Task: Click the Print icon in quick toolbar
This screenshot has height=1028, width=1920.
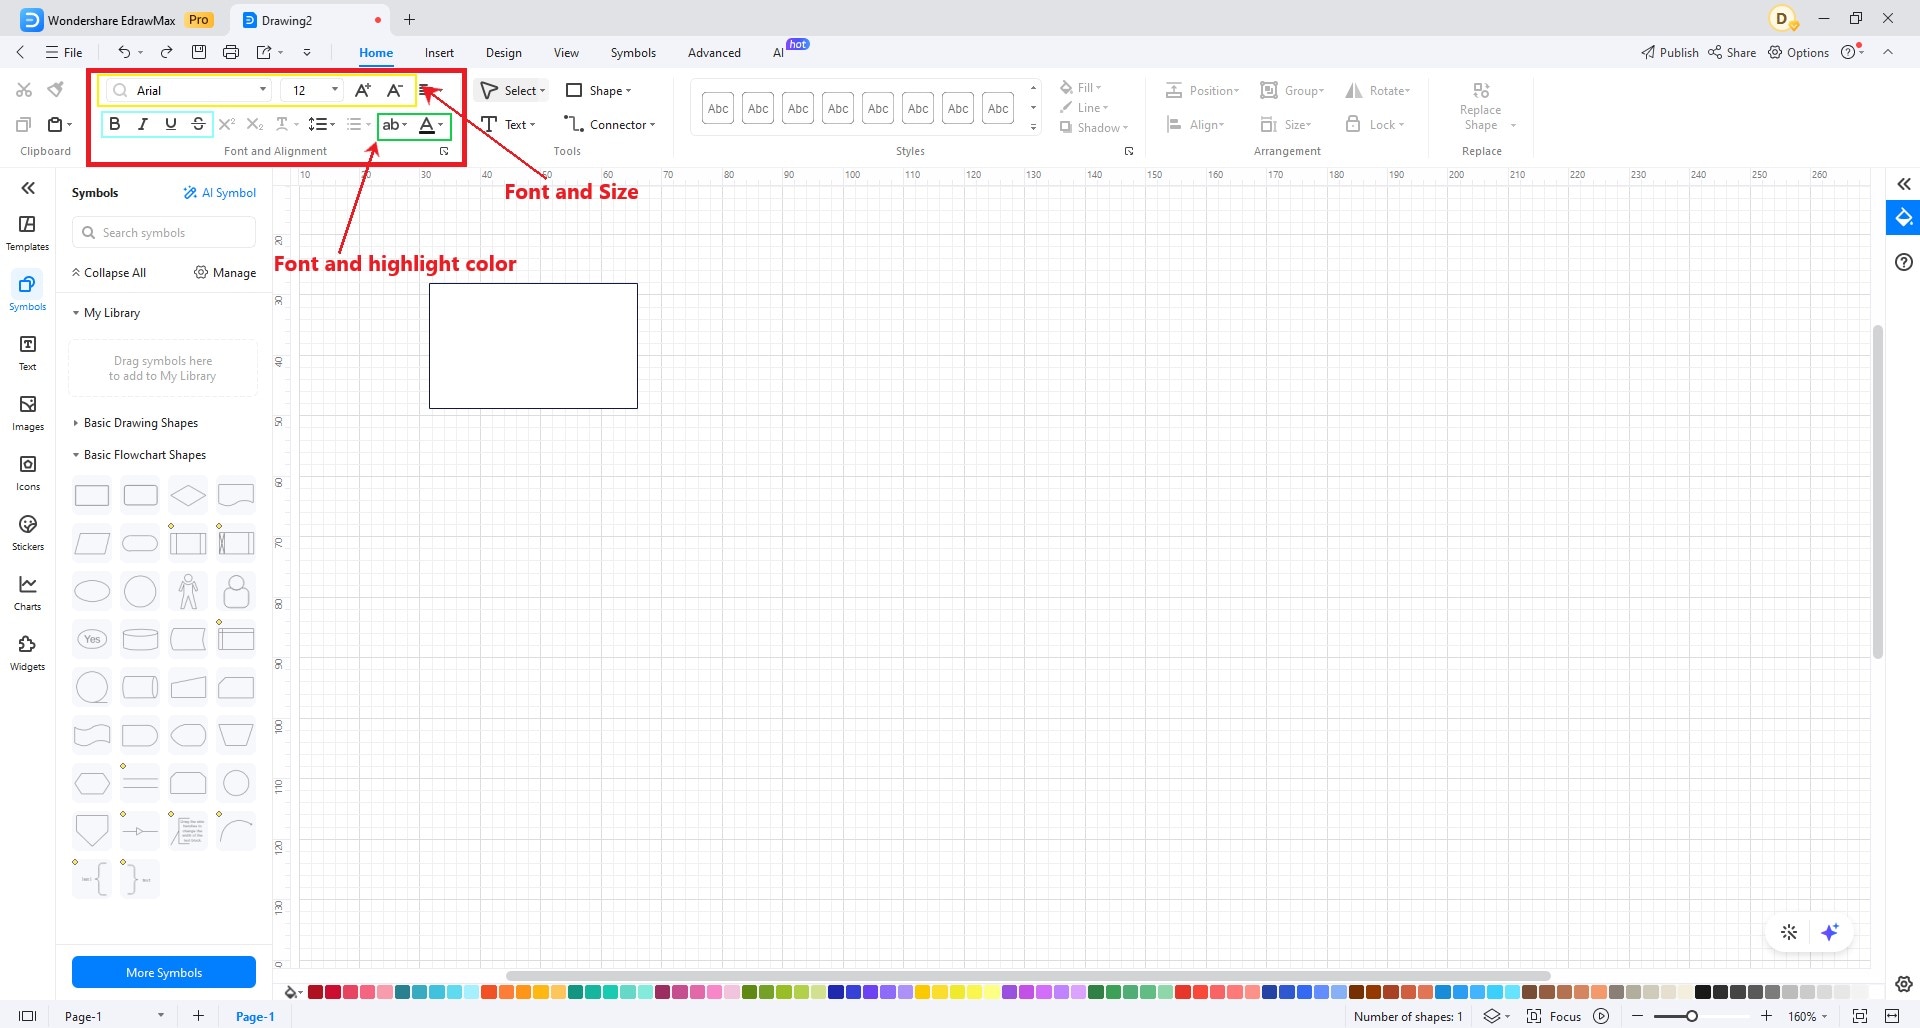Action: pos(231,52)
